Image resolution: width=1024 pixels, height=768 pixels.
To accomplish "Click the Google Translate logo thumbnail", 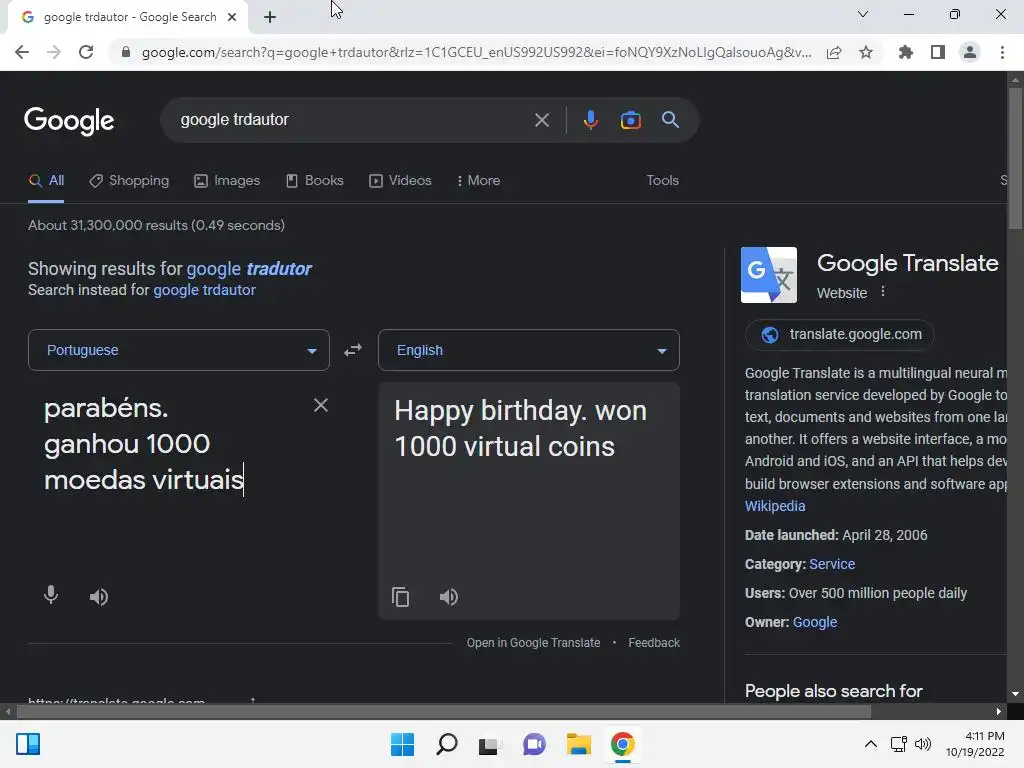I will coord(769,275).
